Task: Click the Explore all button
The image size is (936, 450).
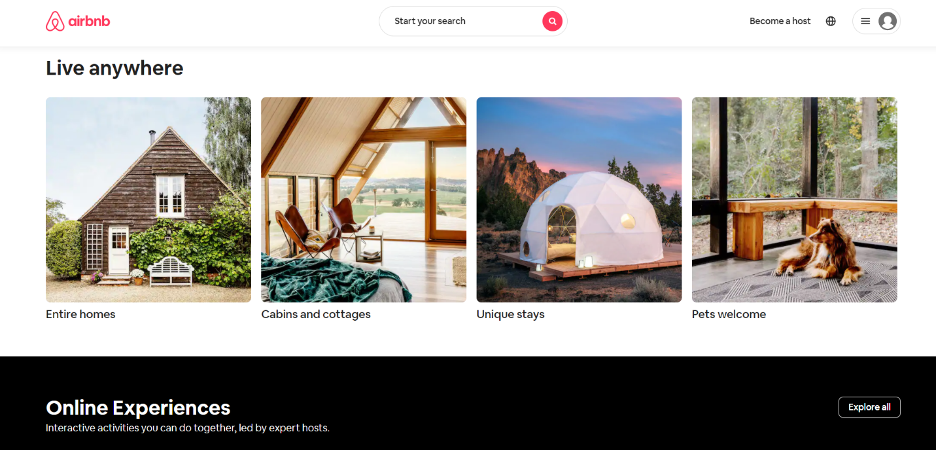Action: (869, 407)
